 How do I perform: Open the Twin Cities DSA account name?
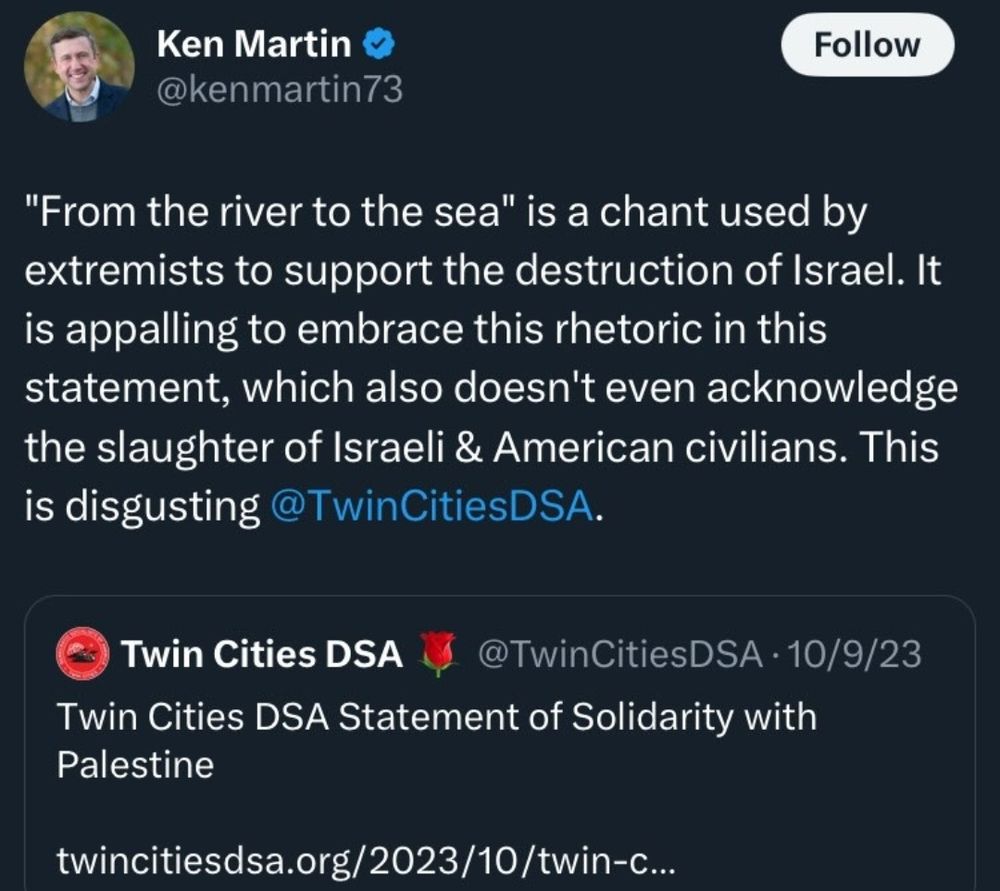(x=262, y=654)
